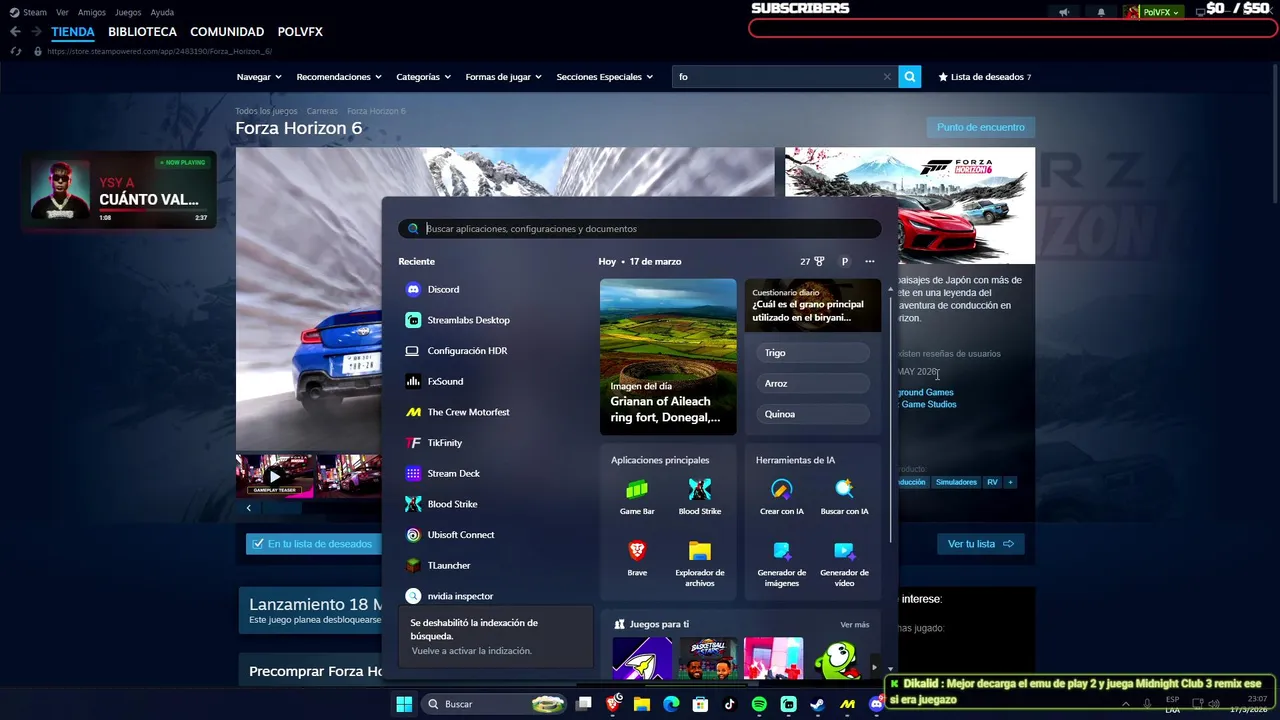Expand the Categorías dropdown
This screenshot has width=1280, height=720.
tap(423, 76)
